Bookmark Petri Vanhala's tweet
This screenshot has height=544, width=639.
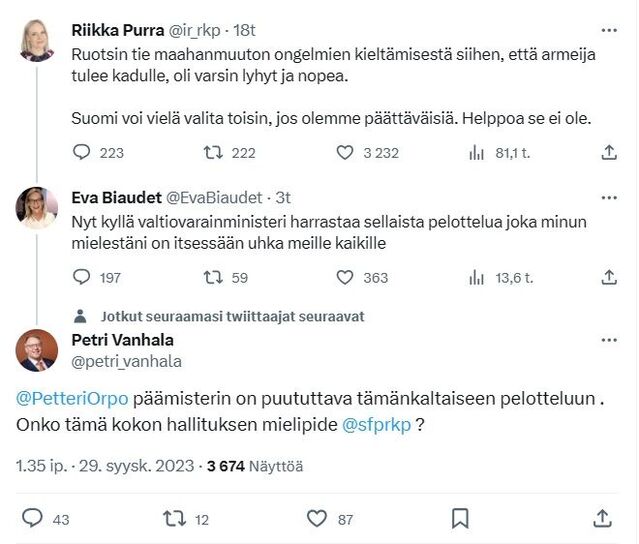pos(460,518)
